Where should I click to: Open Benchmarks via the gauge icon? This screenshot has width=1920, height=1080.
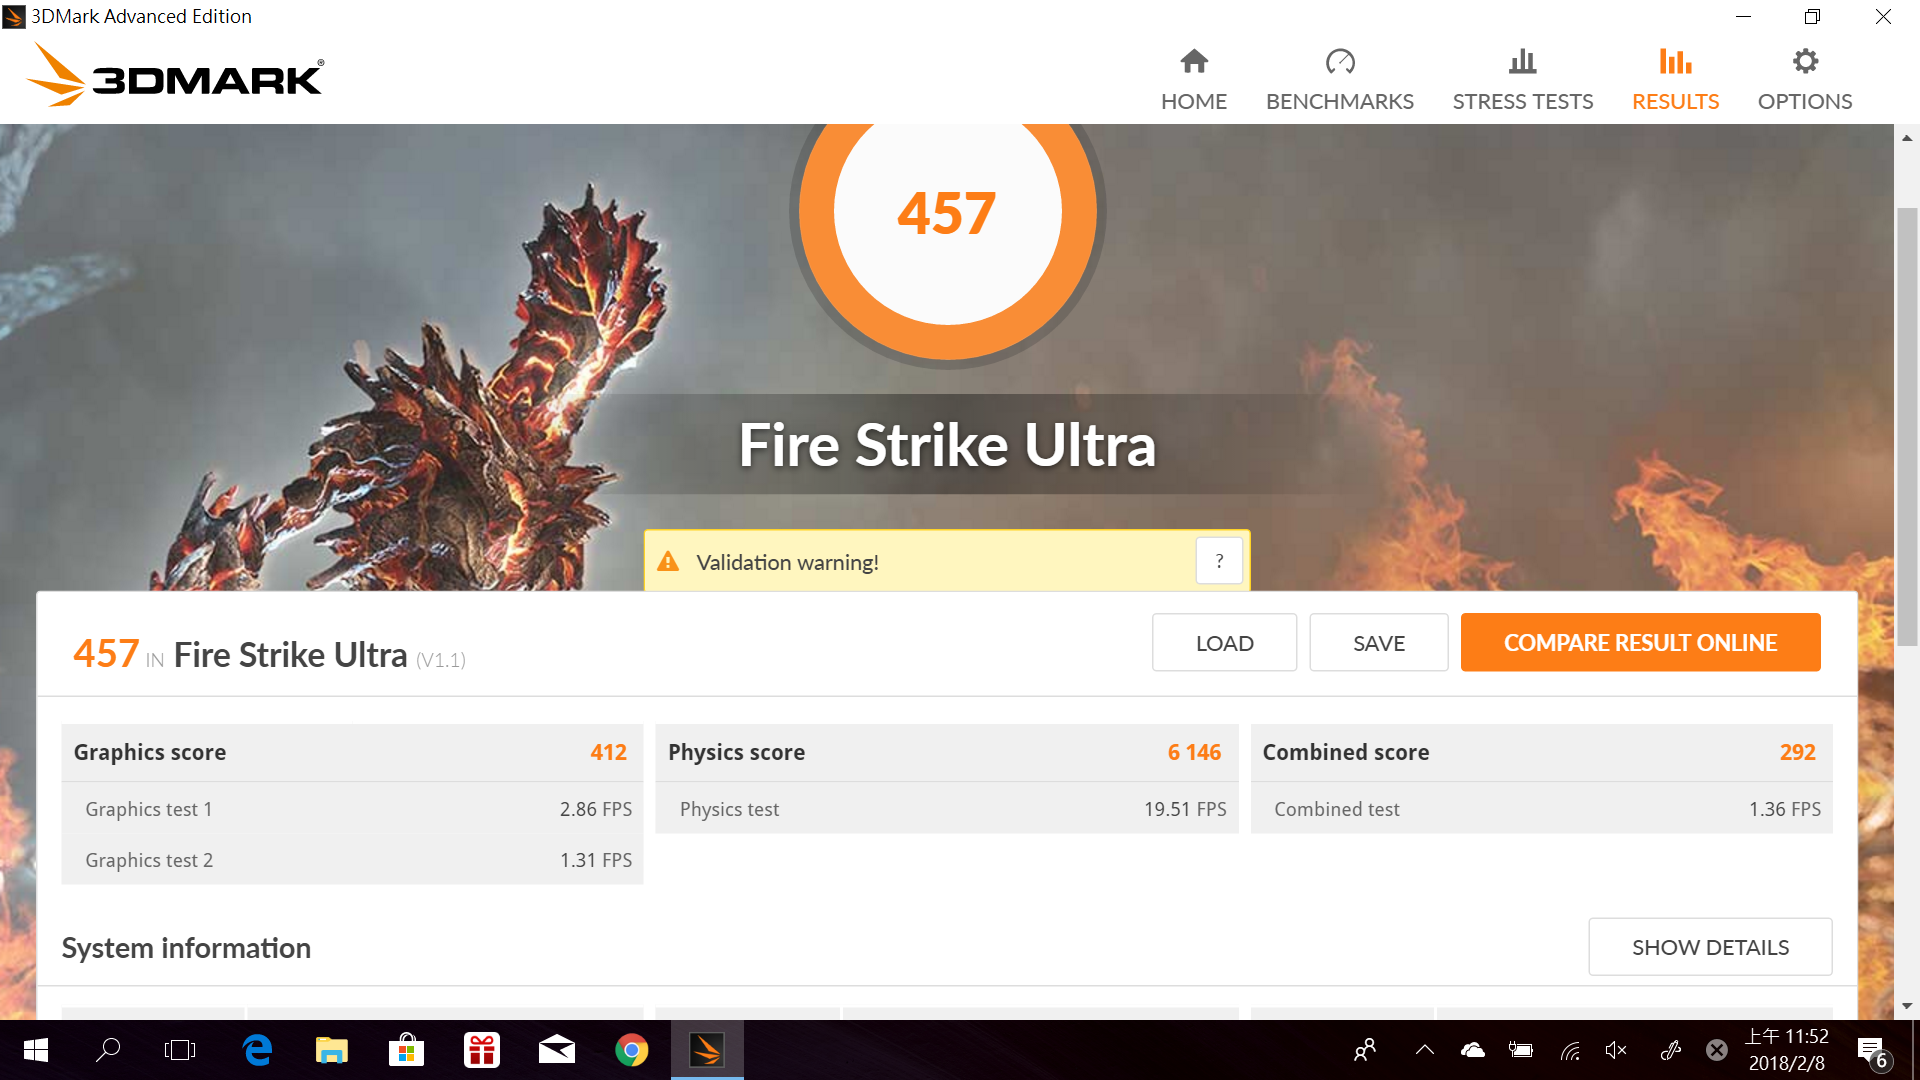tap(1339, 62)
